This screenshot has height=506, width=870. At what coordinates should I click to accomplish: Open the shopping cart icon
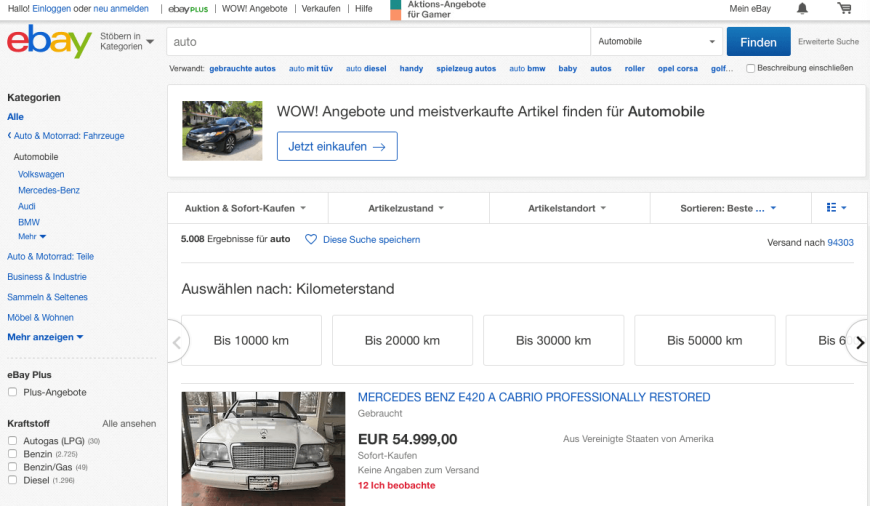coord(844,8)
